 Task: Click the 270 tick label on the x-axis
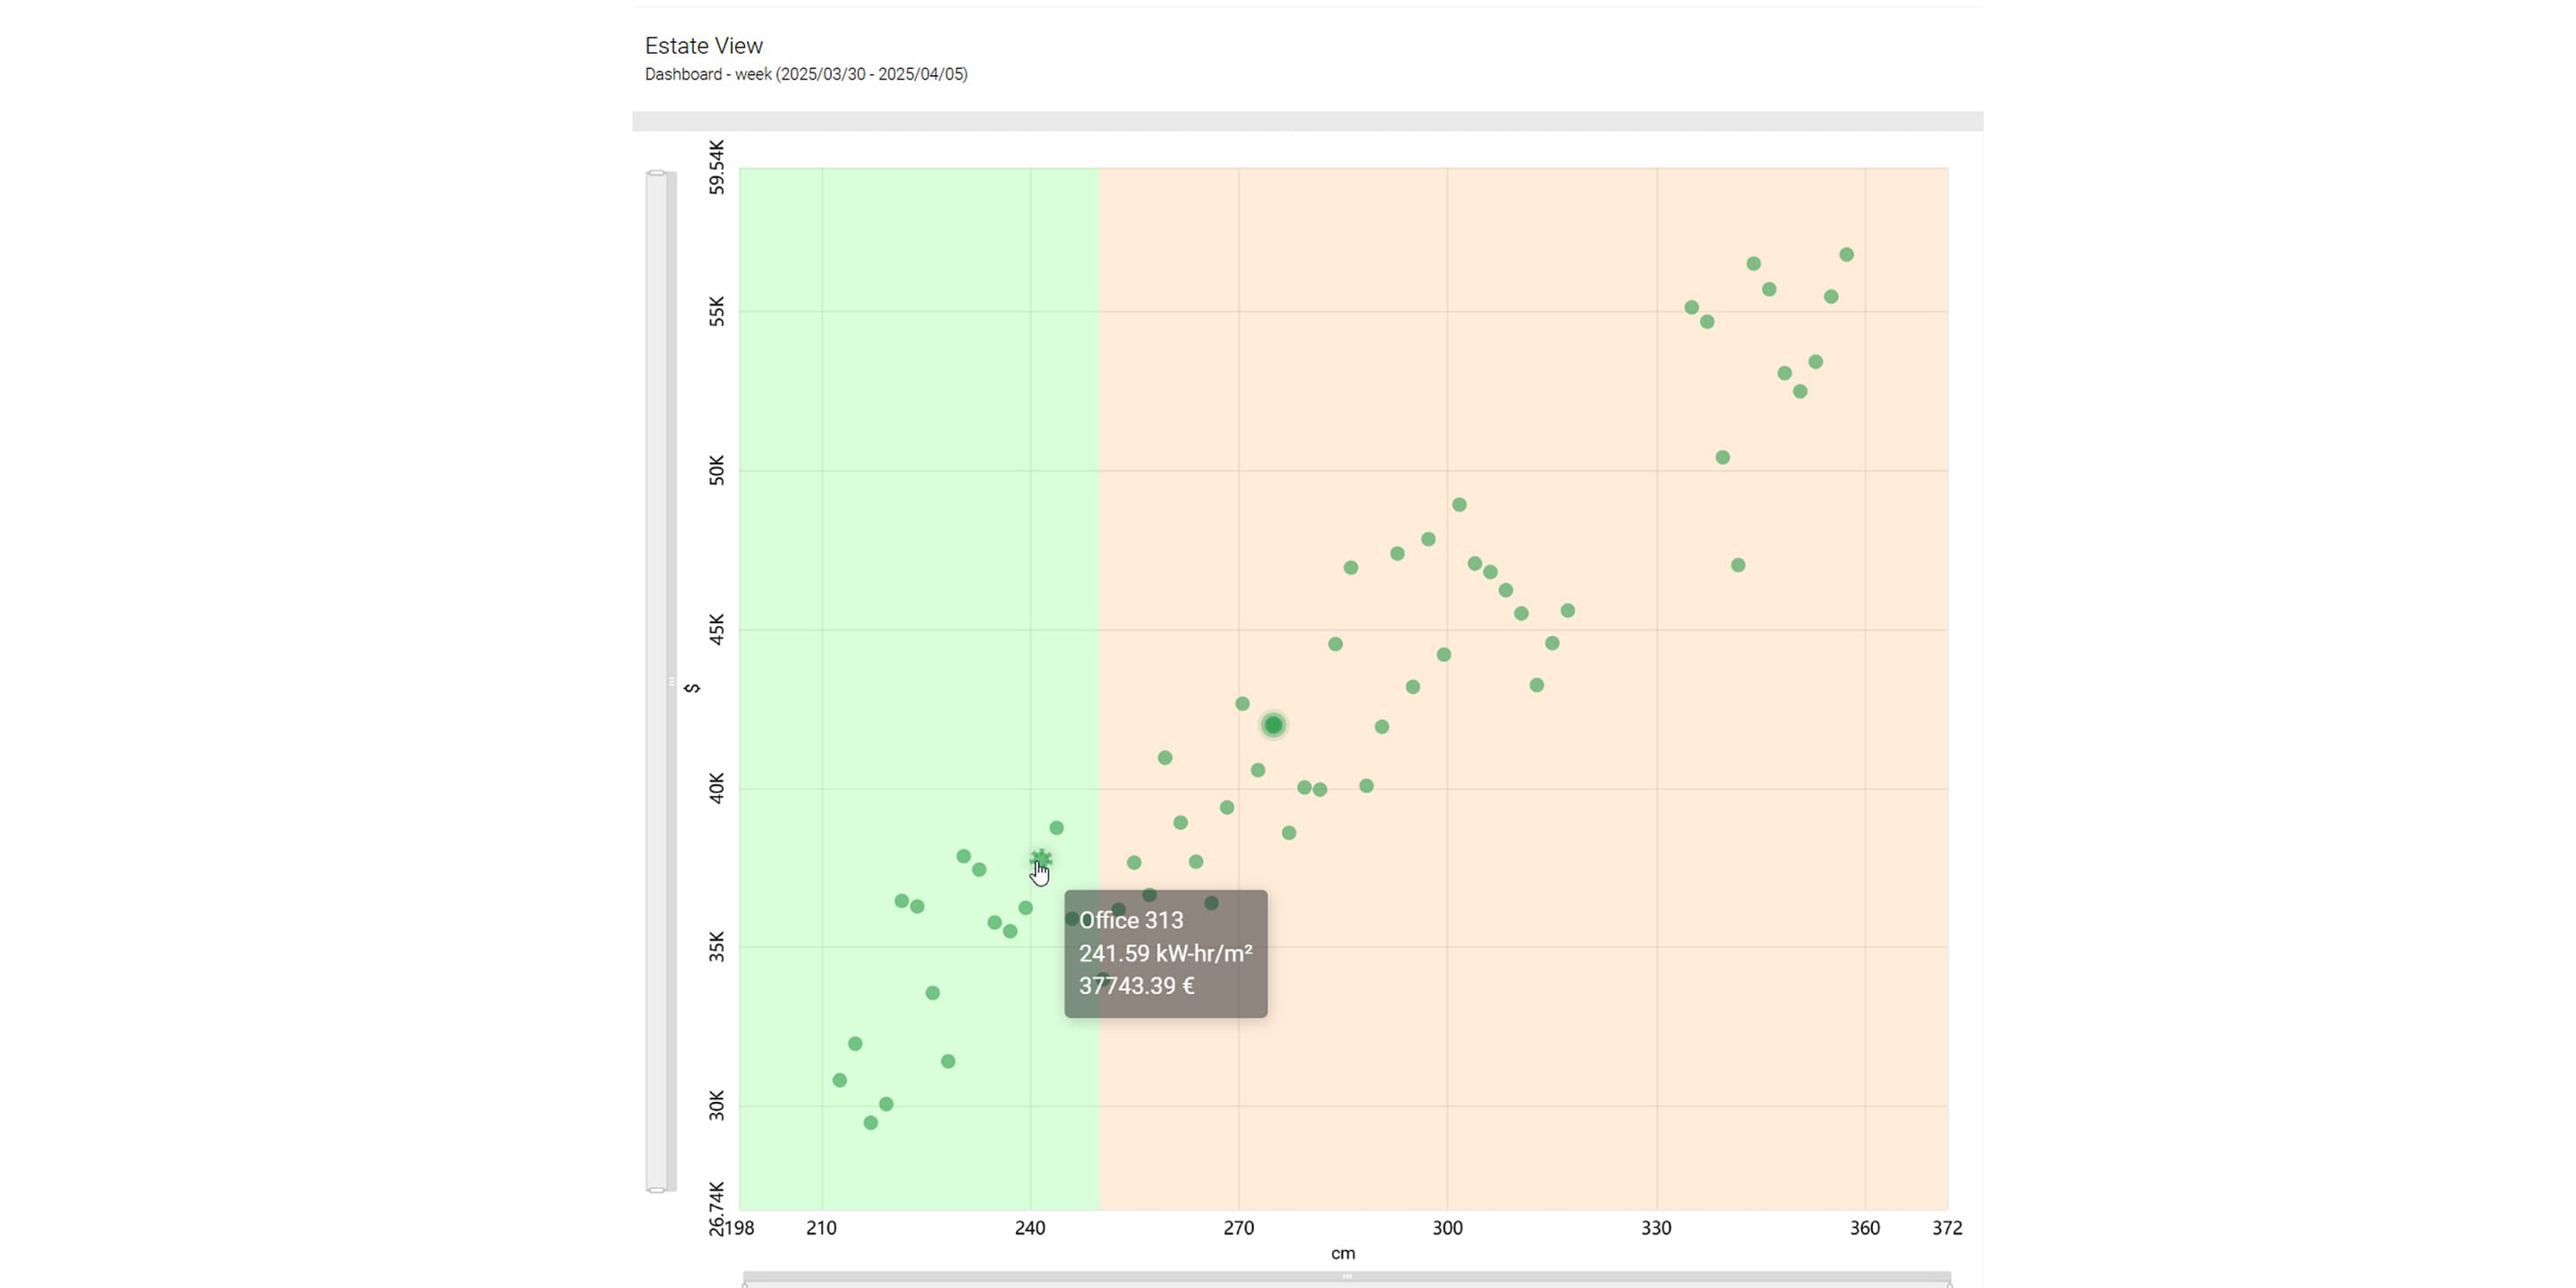click(1238, 1228)
